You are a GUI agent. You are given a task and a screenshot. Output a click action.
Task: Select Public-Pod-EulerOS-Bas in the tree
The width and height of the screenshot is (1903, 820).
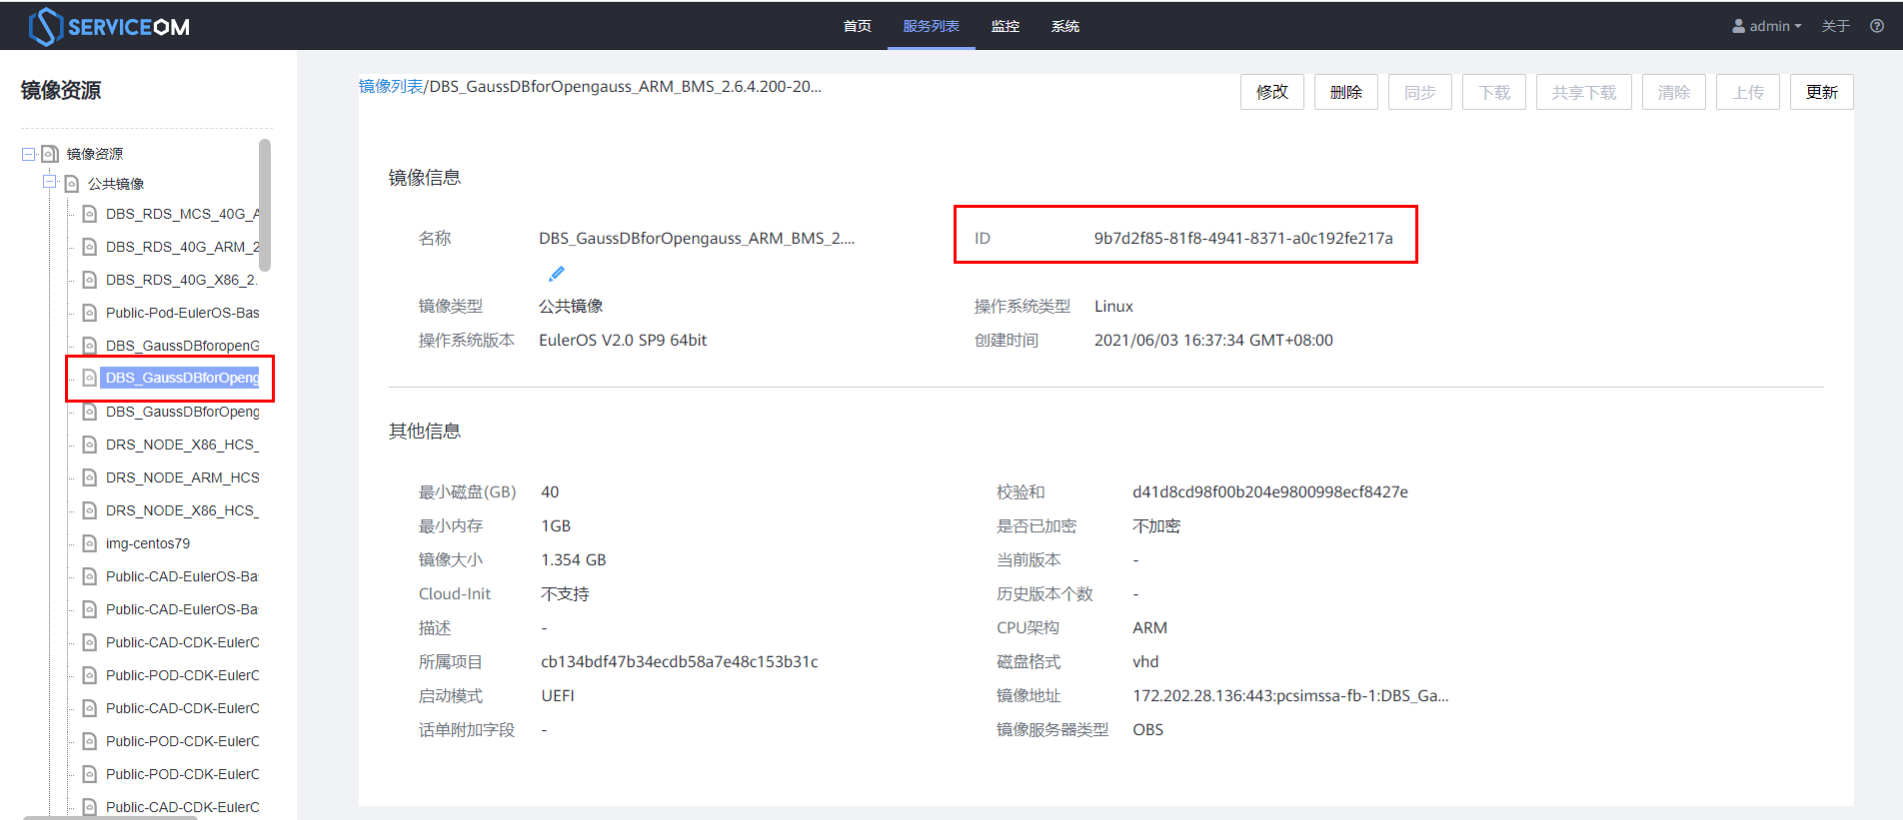pos(182,313)
